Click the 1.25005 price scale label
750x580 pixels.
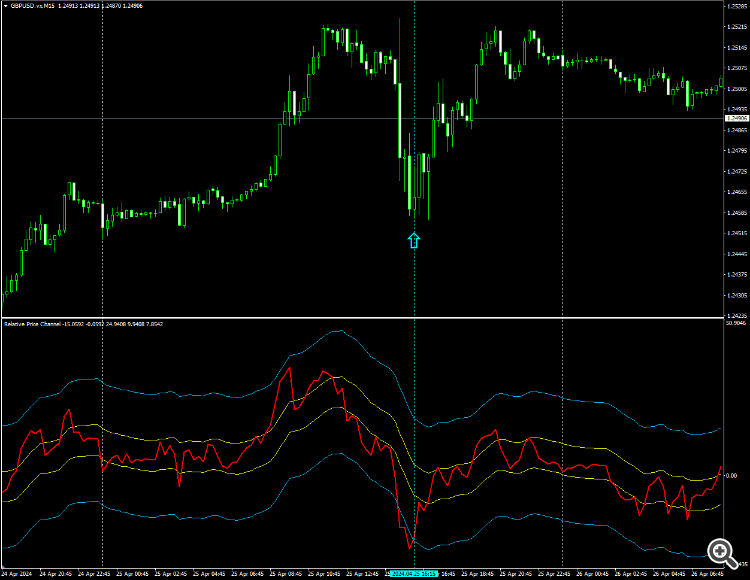[737, 89]
